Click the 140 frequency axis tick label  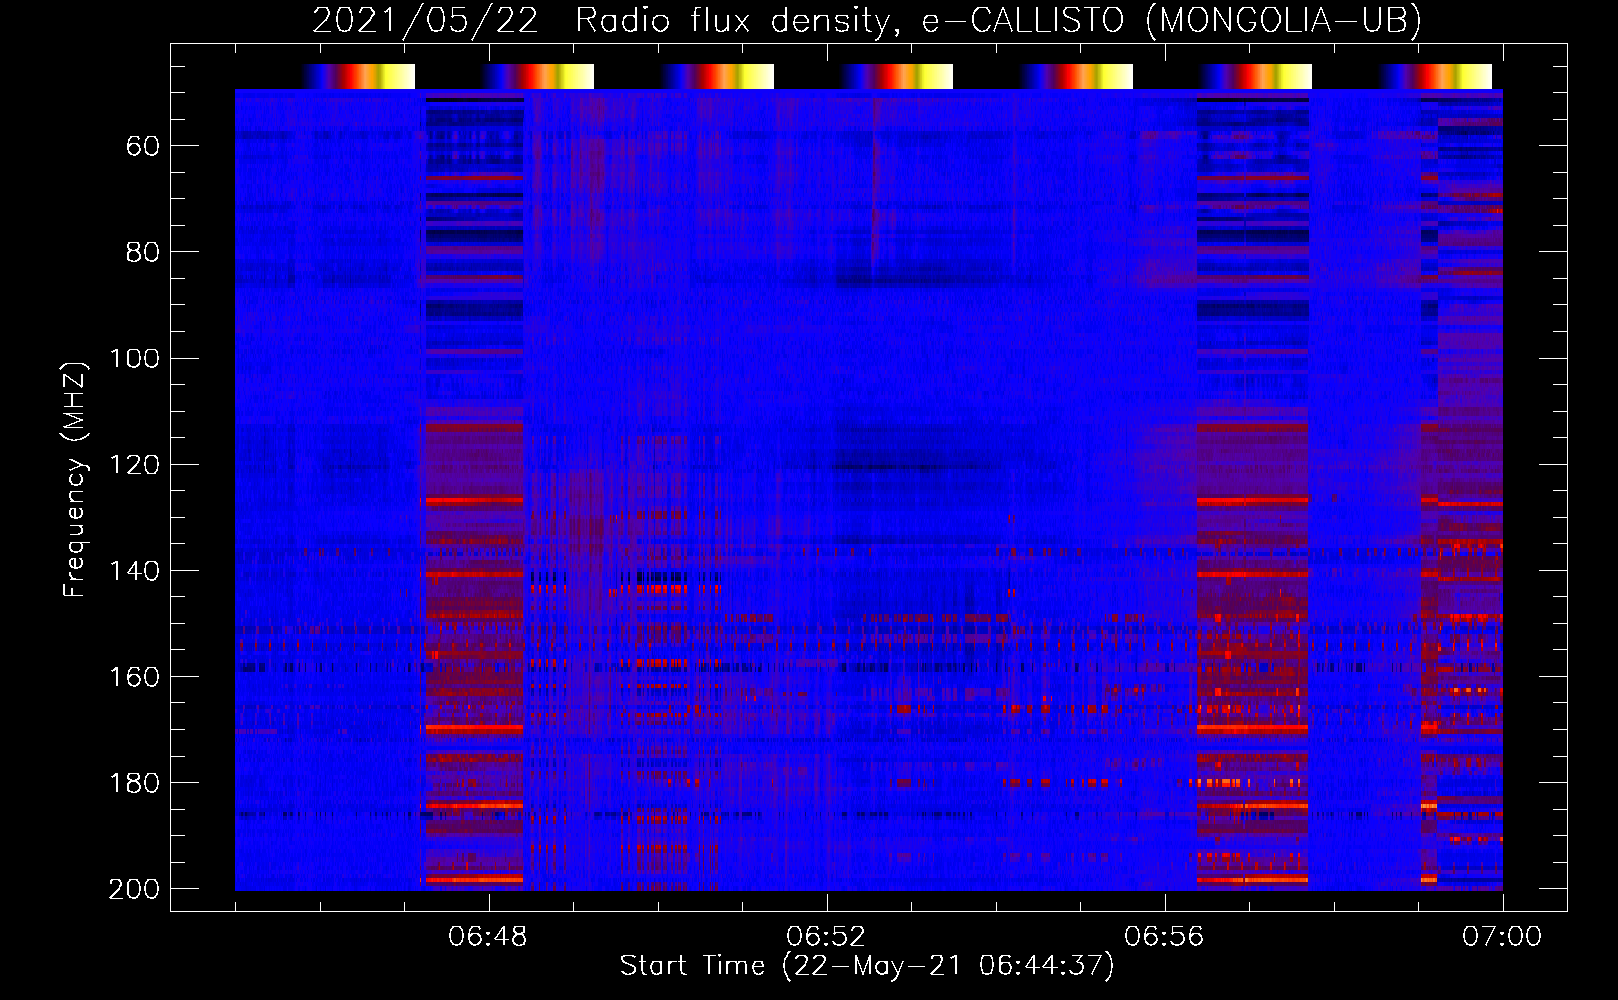(x=134, y=570)
